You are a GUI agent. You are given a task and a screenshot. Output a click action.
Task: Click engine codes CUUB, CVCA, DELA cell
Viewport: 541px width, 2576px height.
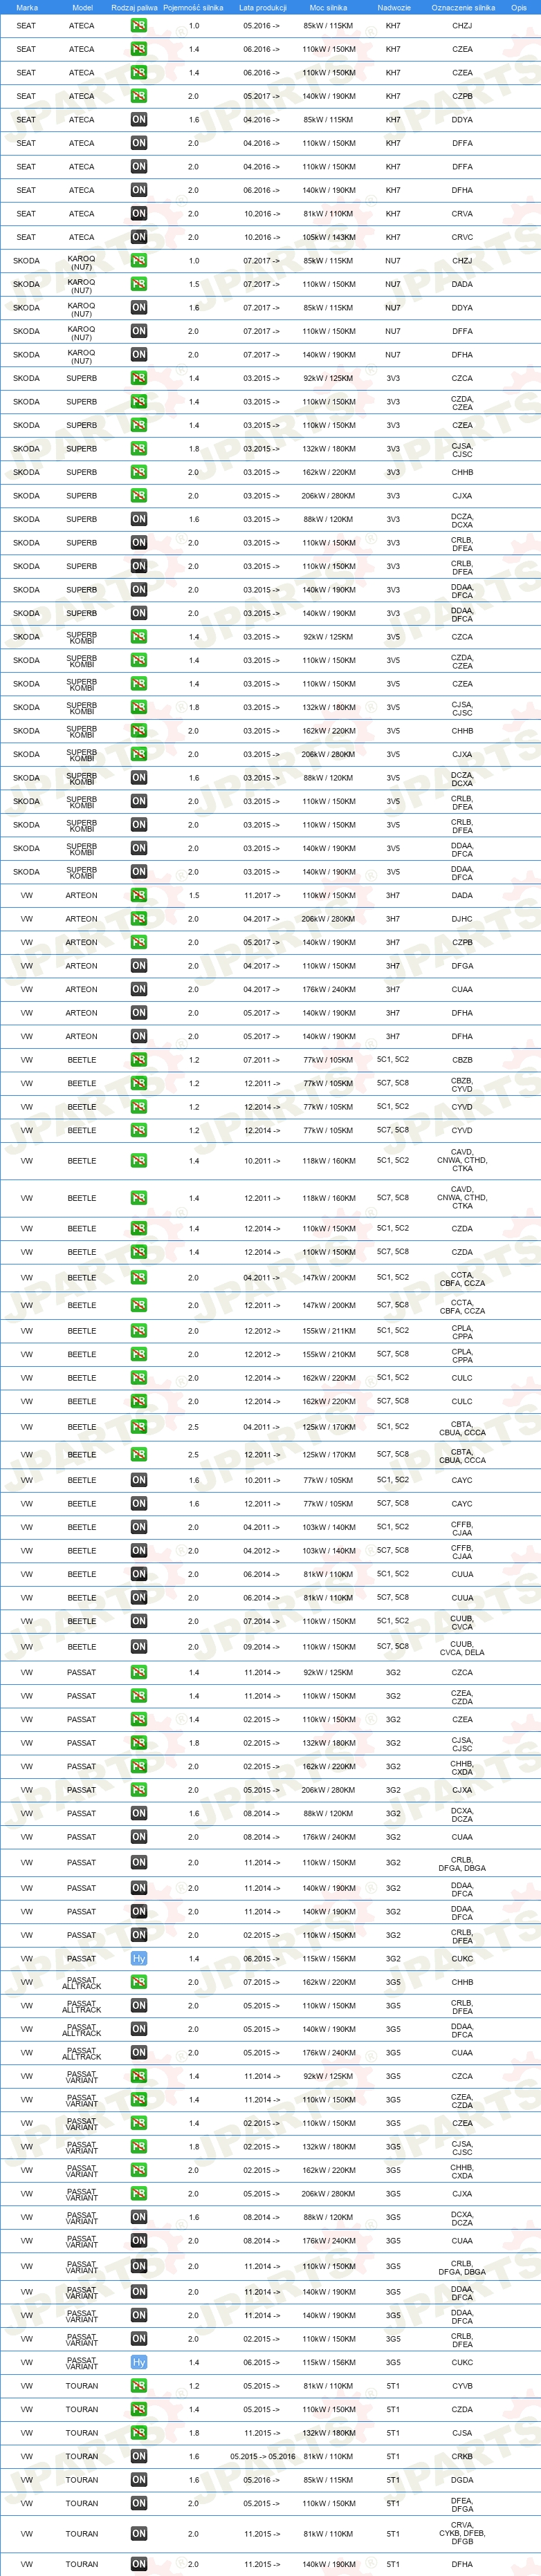click(x=462, y=1647)
